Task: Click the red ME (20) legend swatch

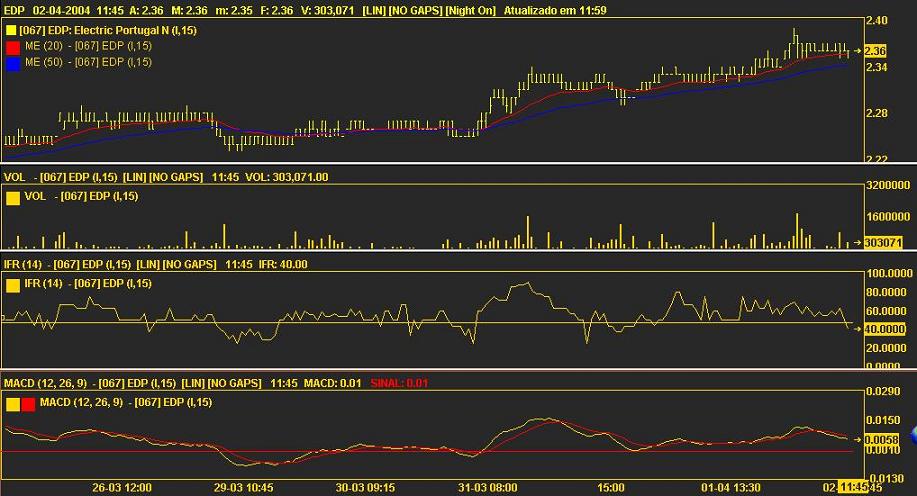Action: click(x=13, y=47)
